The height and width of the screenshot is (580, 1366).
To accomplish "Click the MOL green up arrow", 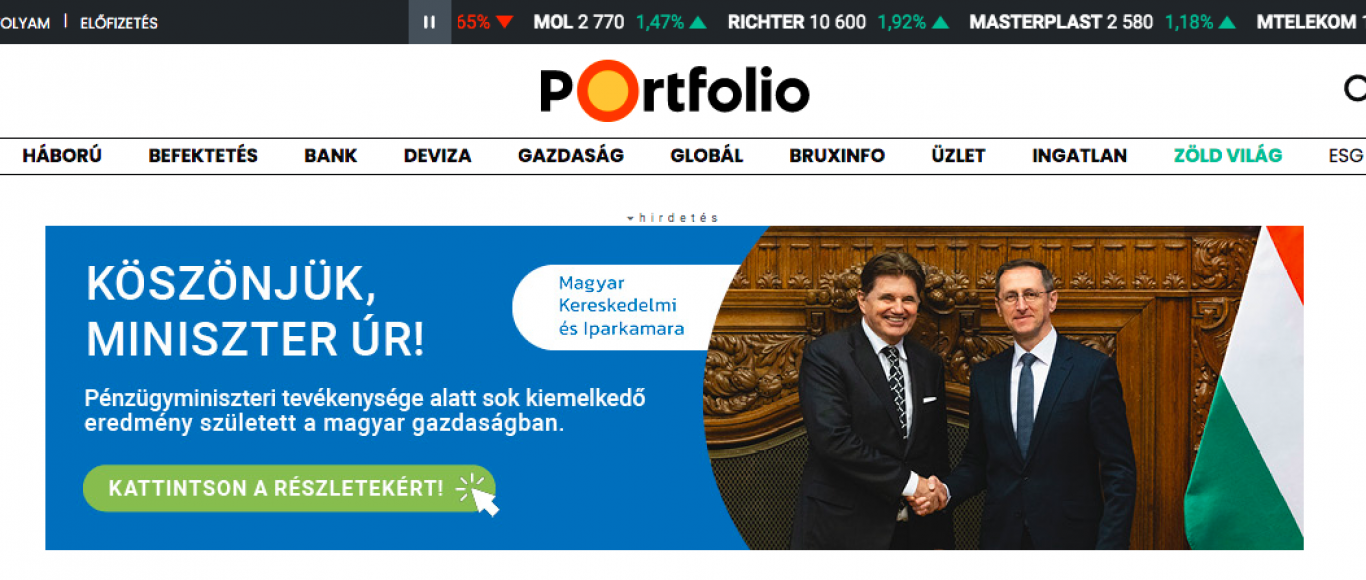I will coord(698,22).
